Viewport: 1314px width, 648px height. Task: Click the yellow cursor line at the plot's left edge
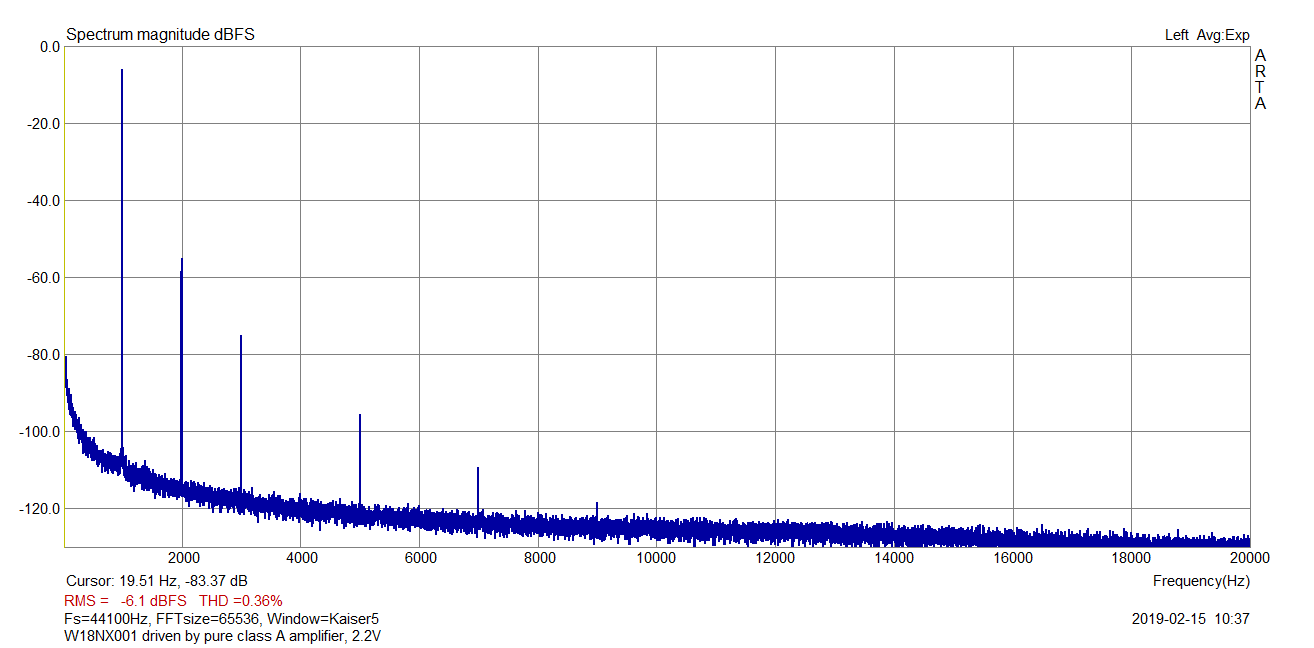65,296
